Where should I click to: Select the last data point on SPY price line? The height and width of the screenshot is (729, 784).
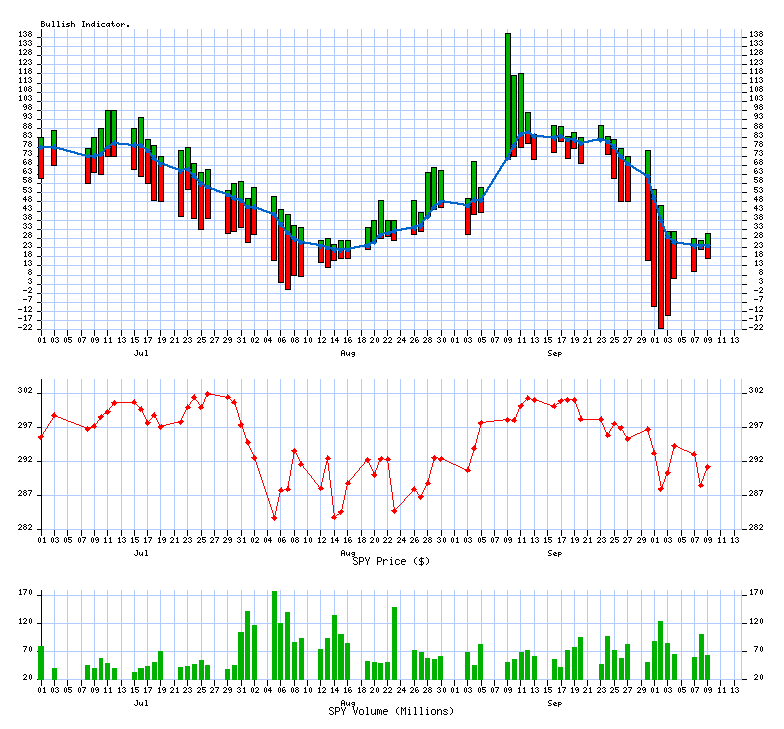(x=708, y=467)
